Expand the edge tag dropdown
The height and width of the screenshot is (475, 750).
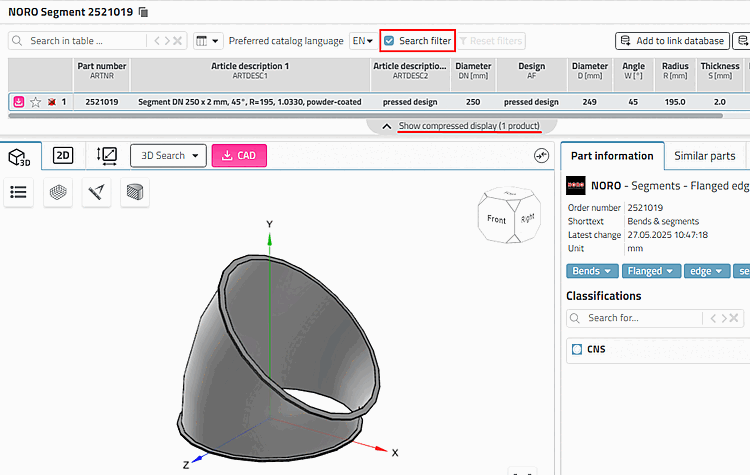(707, 271)
